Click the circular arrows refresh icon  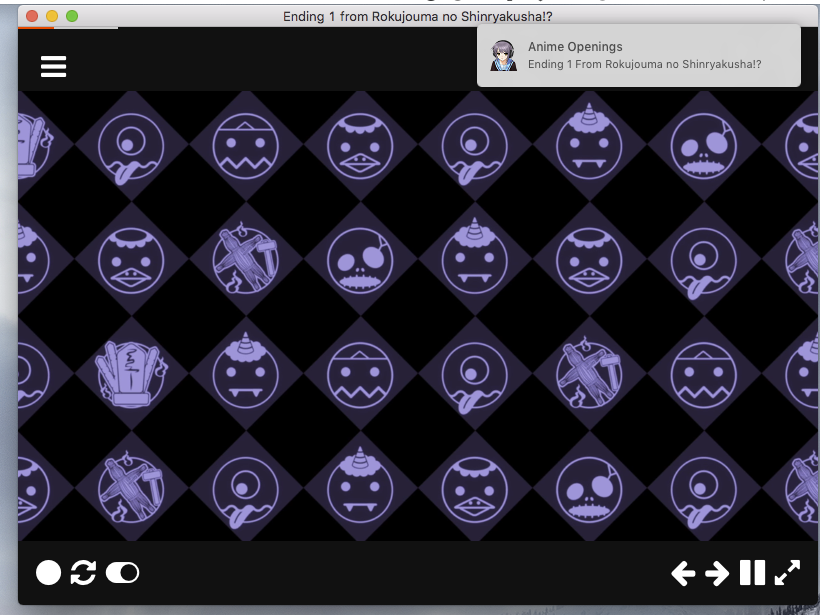[x=83, y=573]
